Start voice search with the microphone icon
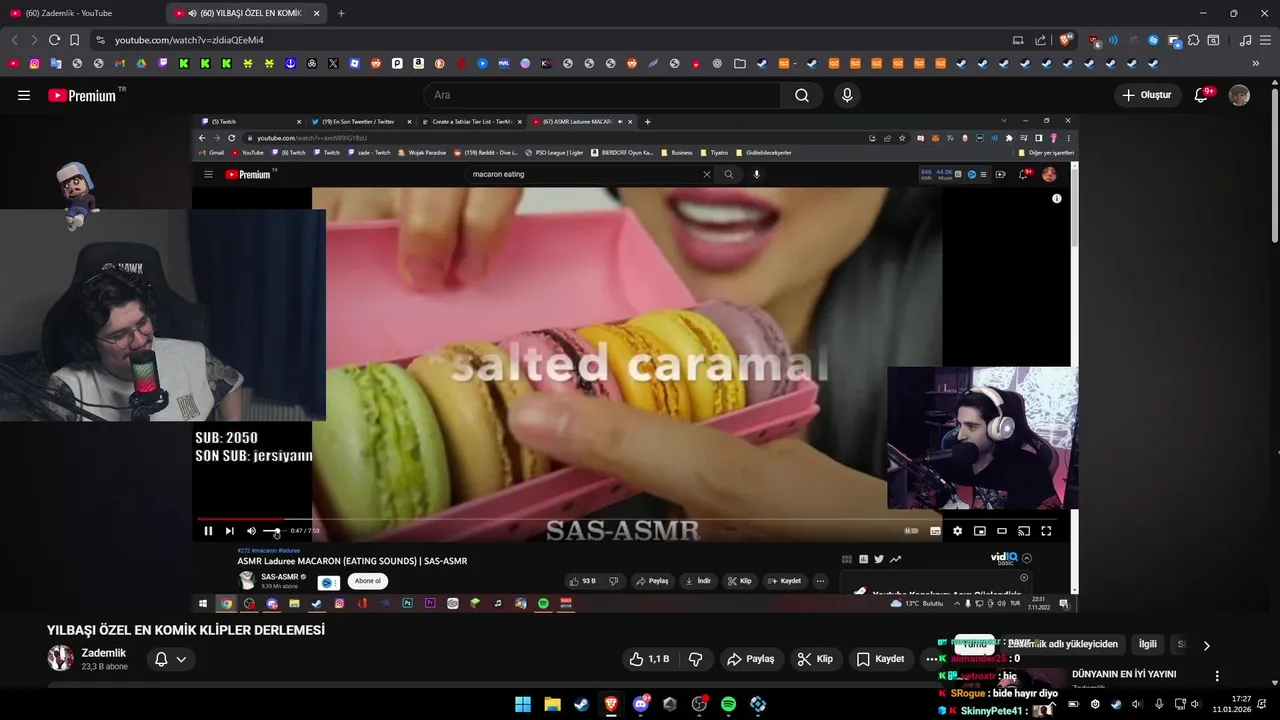Viewport: 1280px width, 720px height. (847, 95)
